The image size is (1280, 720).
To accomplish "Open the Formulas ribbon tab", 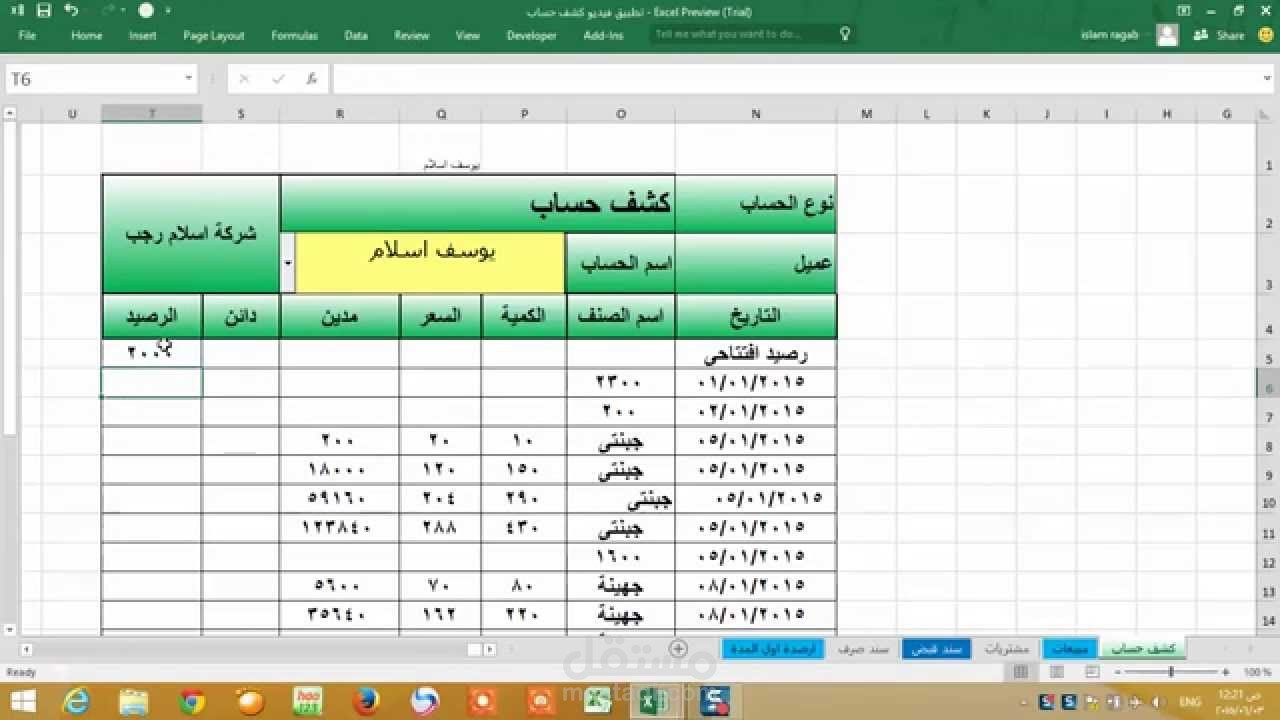I will click(295, 35).
